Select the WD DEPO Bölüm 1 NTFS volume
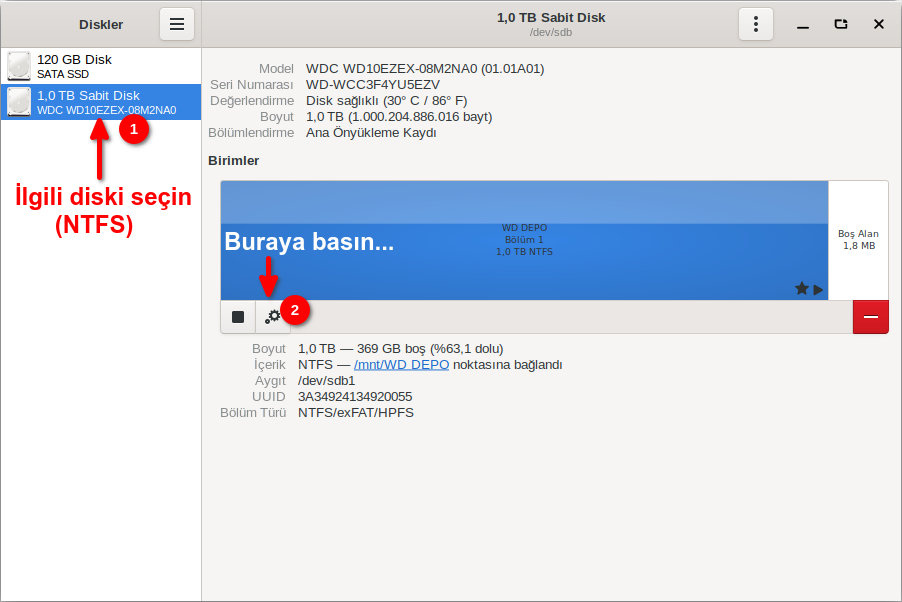This screenshot has height=602, width=902. [x=524, y=240]
